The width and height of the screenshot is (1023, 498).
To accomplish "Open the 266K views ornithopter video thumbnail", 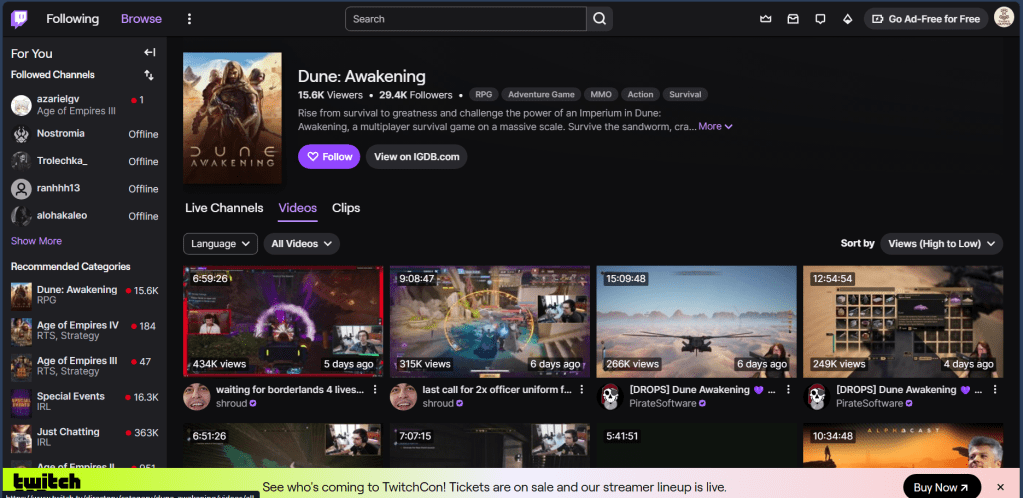I will point(696,321).
